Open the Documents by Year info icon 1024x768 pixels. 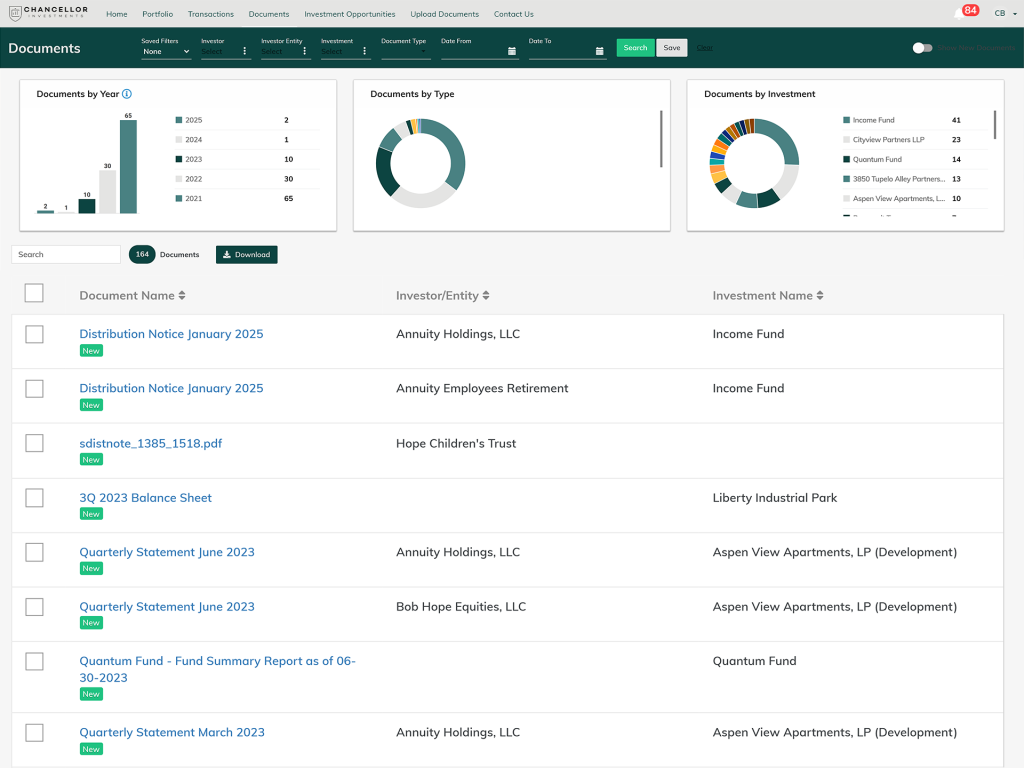[127, 94]
